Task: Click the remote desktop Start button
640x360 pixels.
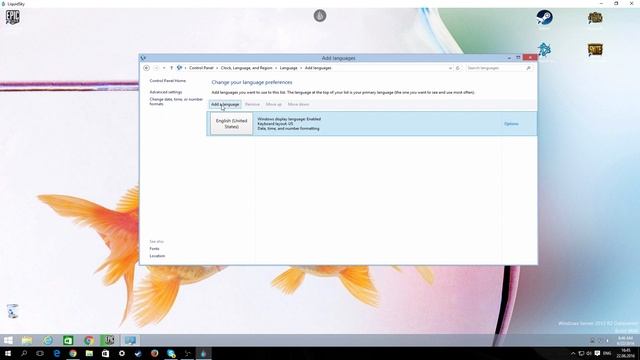Action: pos(8,340)
